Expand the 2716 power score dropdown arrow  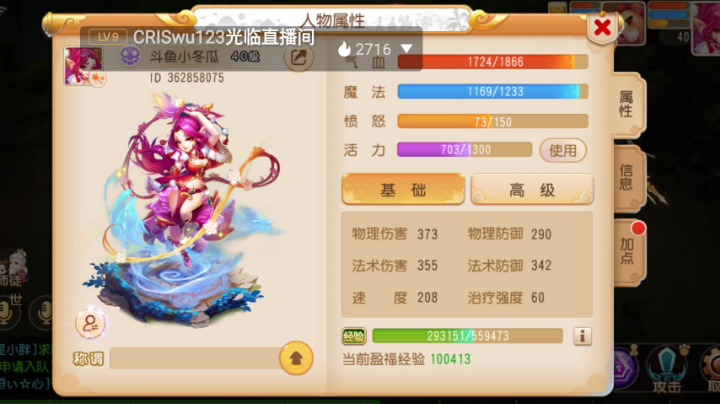pos(406,49)
